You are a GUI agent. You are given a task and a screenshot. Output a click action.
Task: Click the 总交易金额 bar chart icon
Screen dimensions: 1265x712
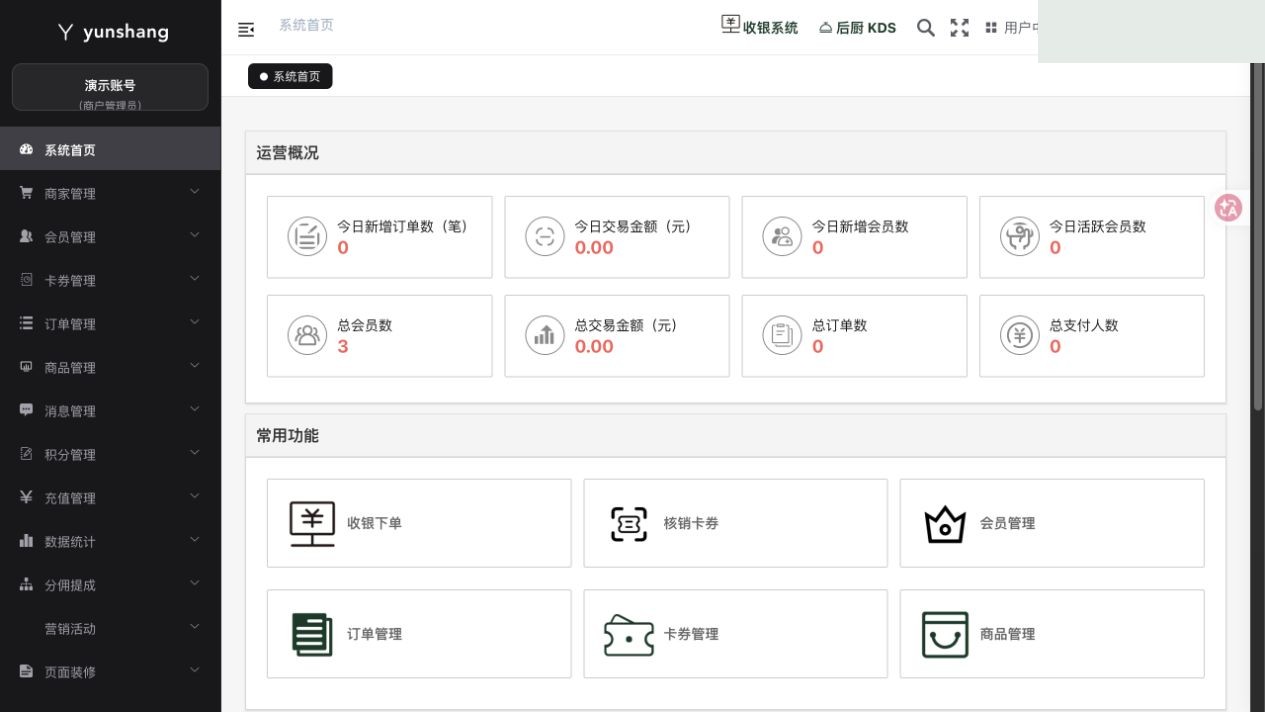[x=545, y=336]
